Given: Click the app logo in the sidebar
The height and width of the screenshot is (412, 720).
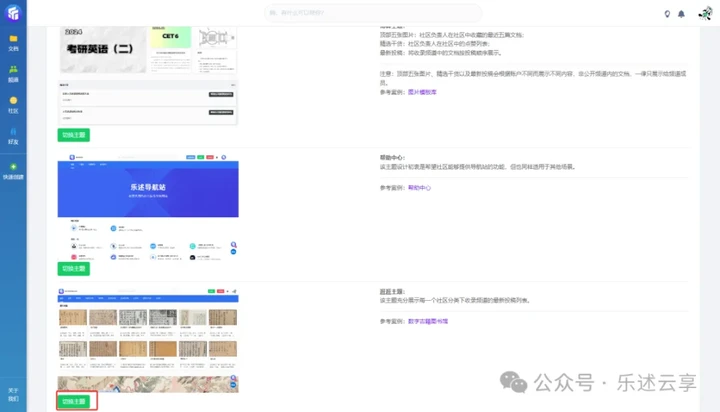Looking at the screenshot, I should point(13,13).
